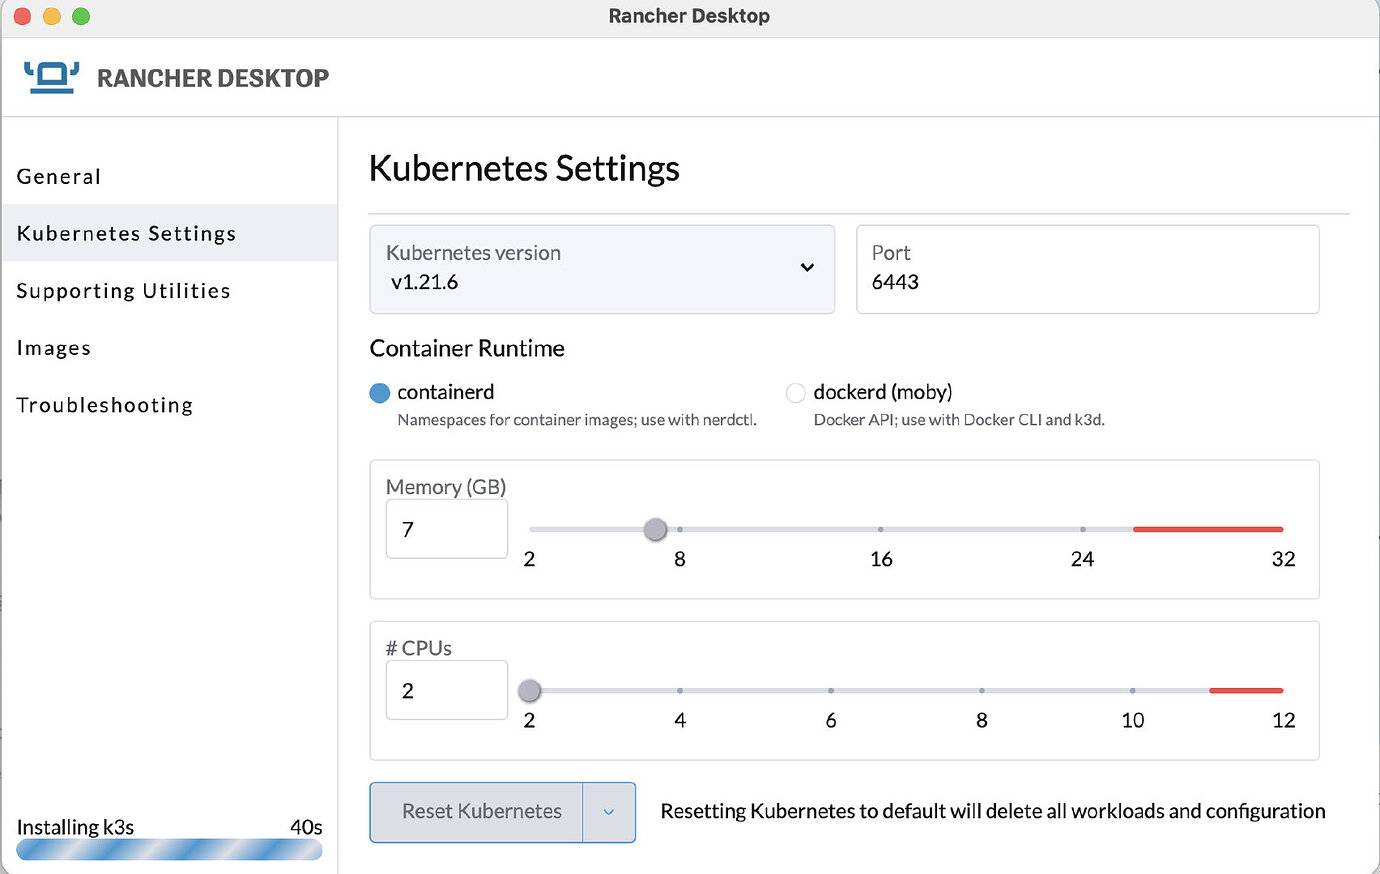Go to Supporting Utilities

[x=124, y=291]
